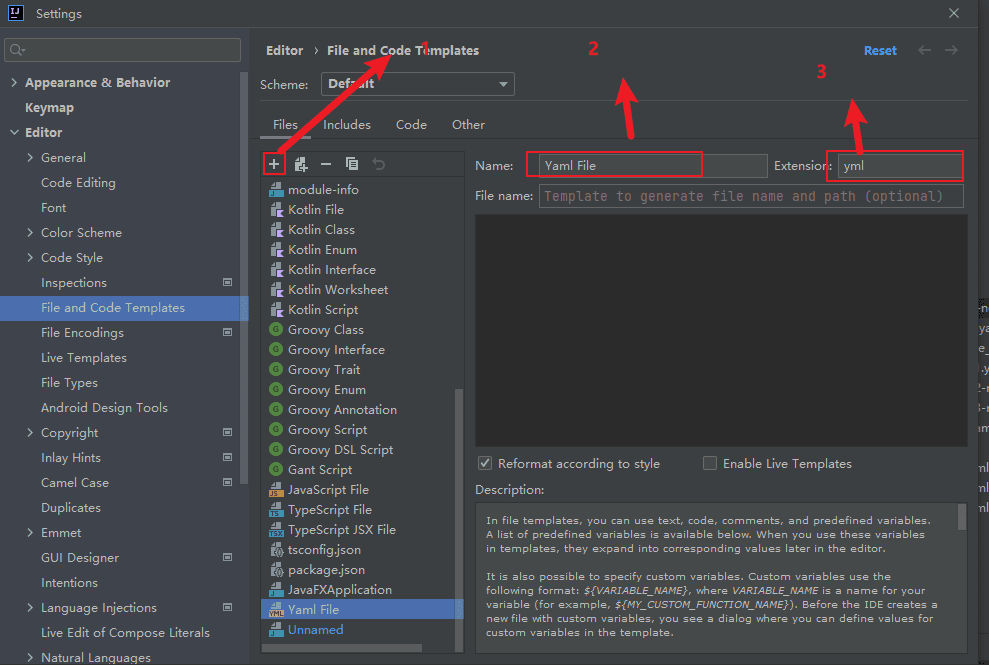Click the File name input field
Viewport: 989px width, 665px height.
click(751, 196)
